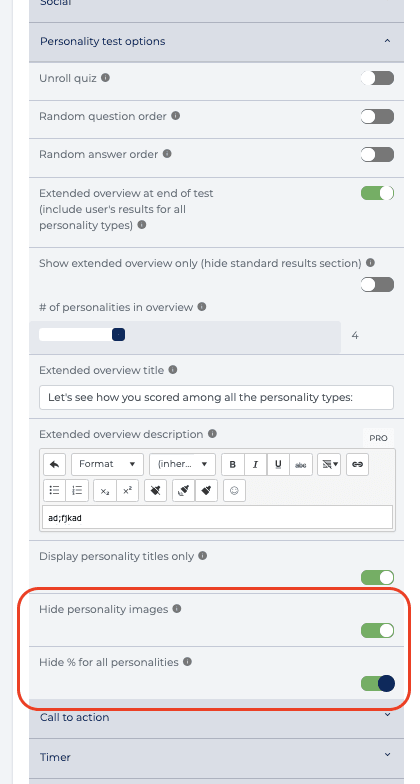Screen dimensions: 420x784
Task: Enable the Unroll quiz toggle
Action: pos(378,78)
